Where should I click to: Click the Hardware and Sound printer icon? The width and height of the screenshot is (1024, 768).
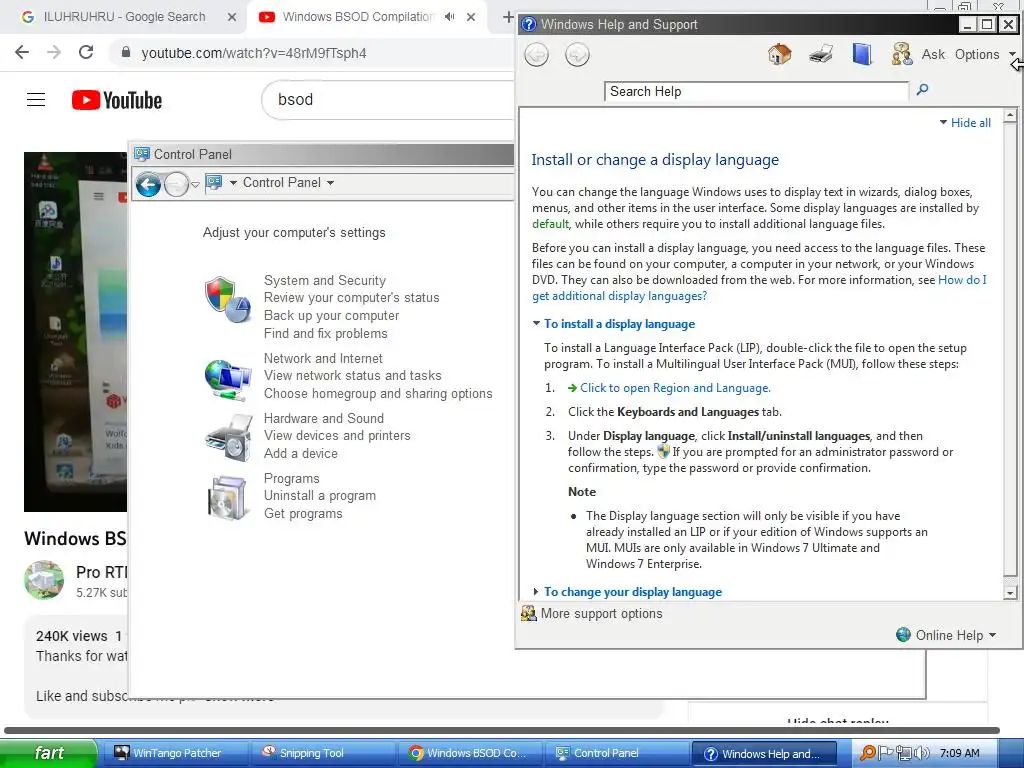(x=228, y=438)
